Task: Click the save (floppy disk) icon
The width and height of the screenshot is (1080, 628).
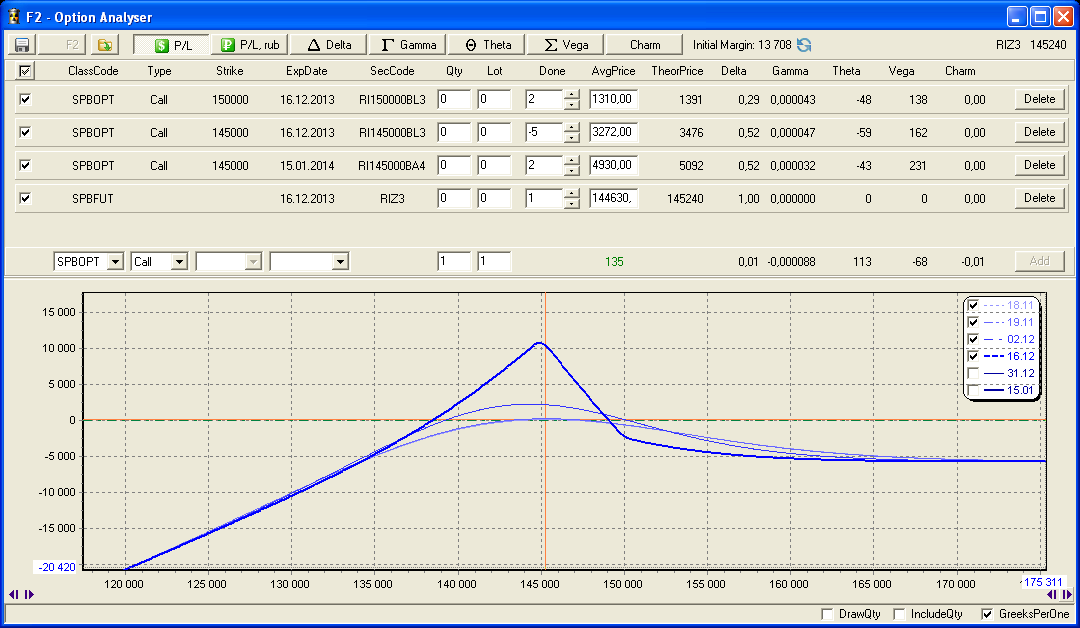Action: (21, 45)
